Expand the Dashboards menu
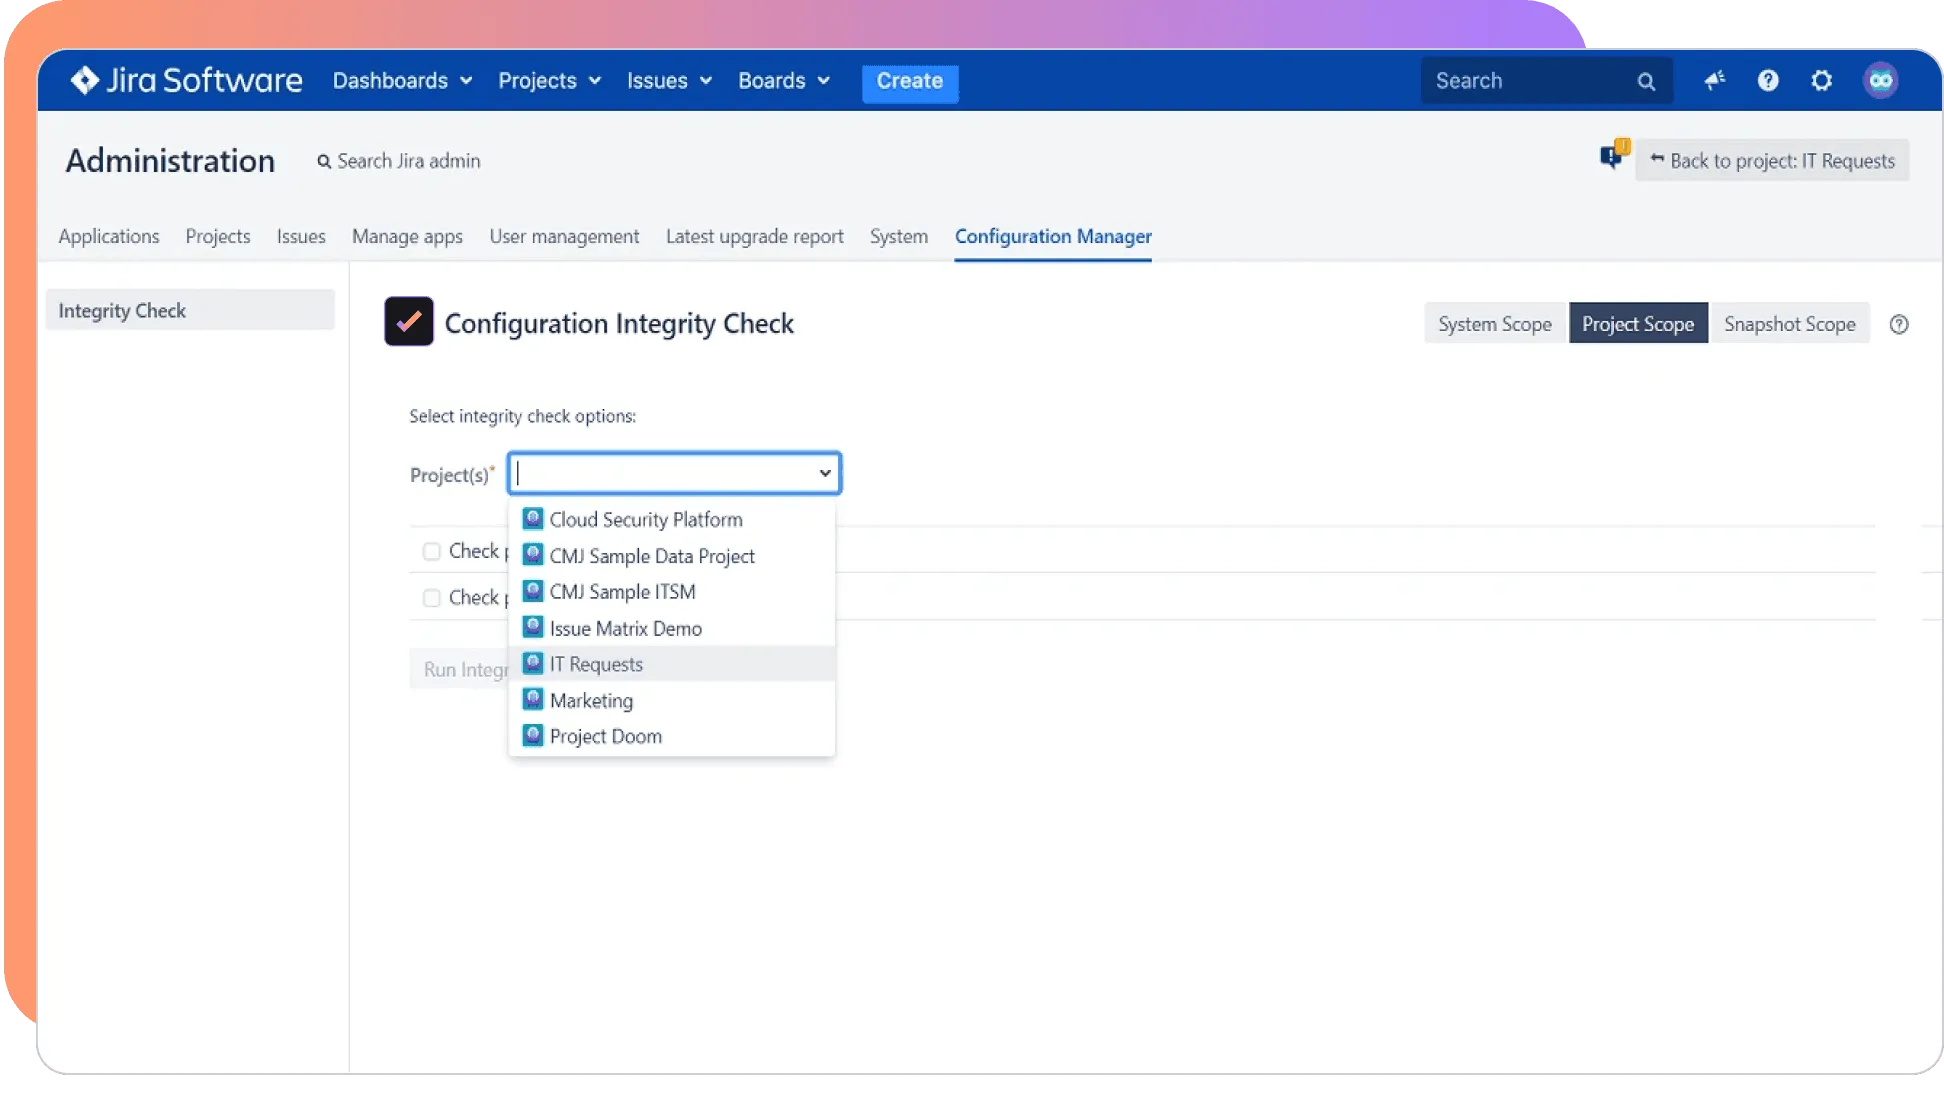Screen dimensions: 1944x1096 click(x=402, y=80)
